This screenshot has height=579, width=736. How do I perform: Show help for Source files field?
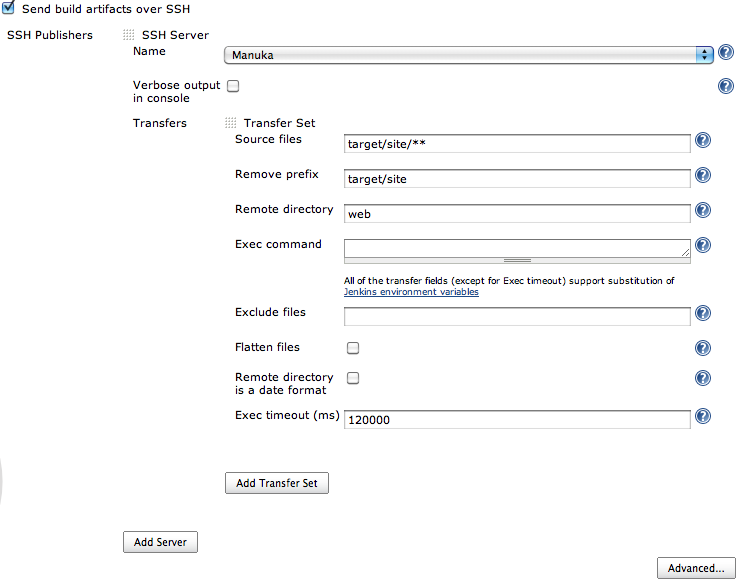coord(703,140)
